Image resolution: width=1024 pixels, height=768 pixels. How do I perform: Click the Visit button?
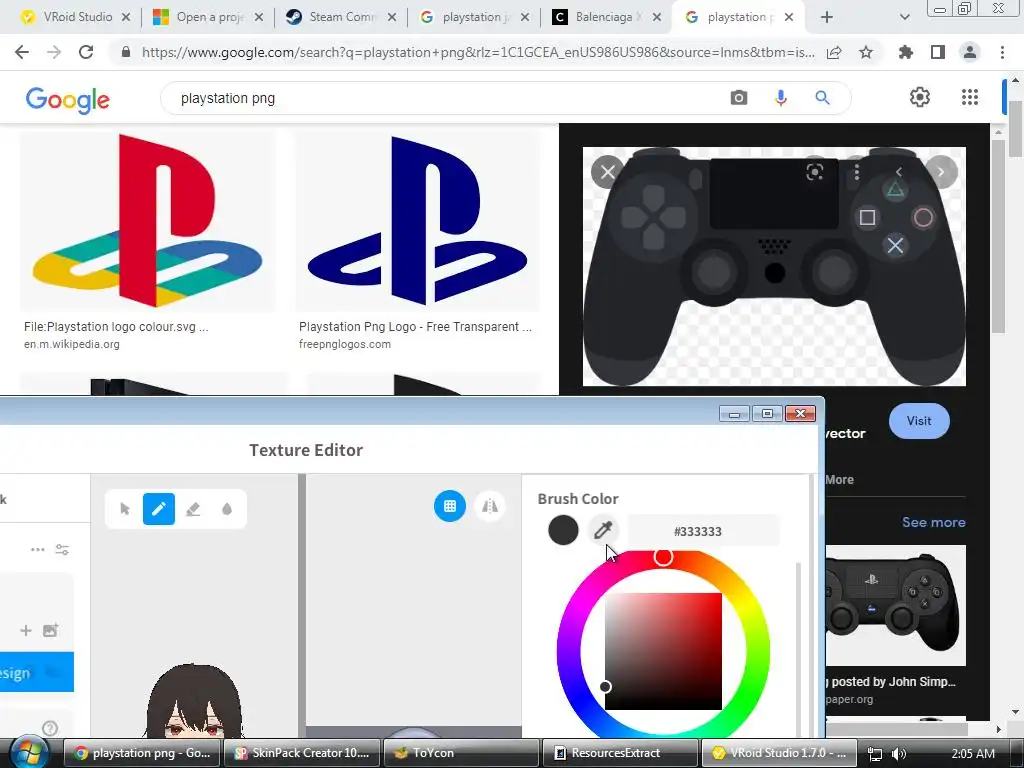click(x=919, y=421)
